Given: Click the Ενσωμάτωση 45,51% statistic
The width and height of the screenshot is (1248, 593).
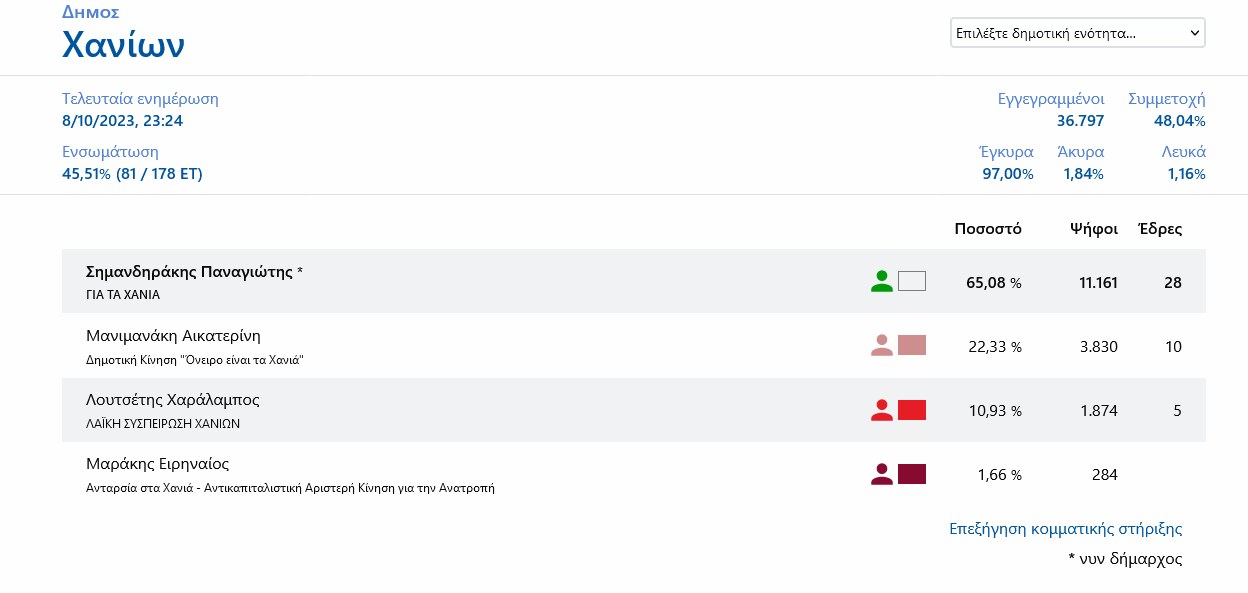Looking at the screenshot, I should pyautogui.click(x=132, y=174).
